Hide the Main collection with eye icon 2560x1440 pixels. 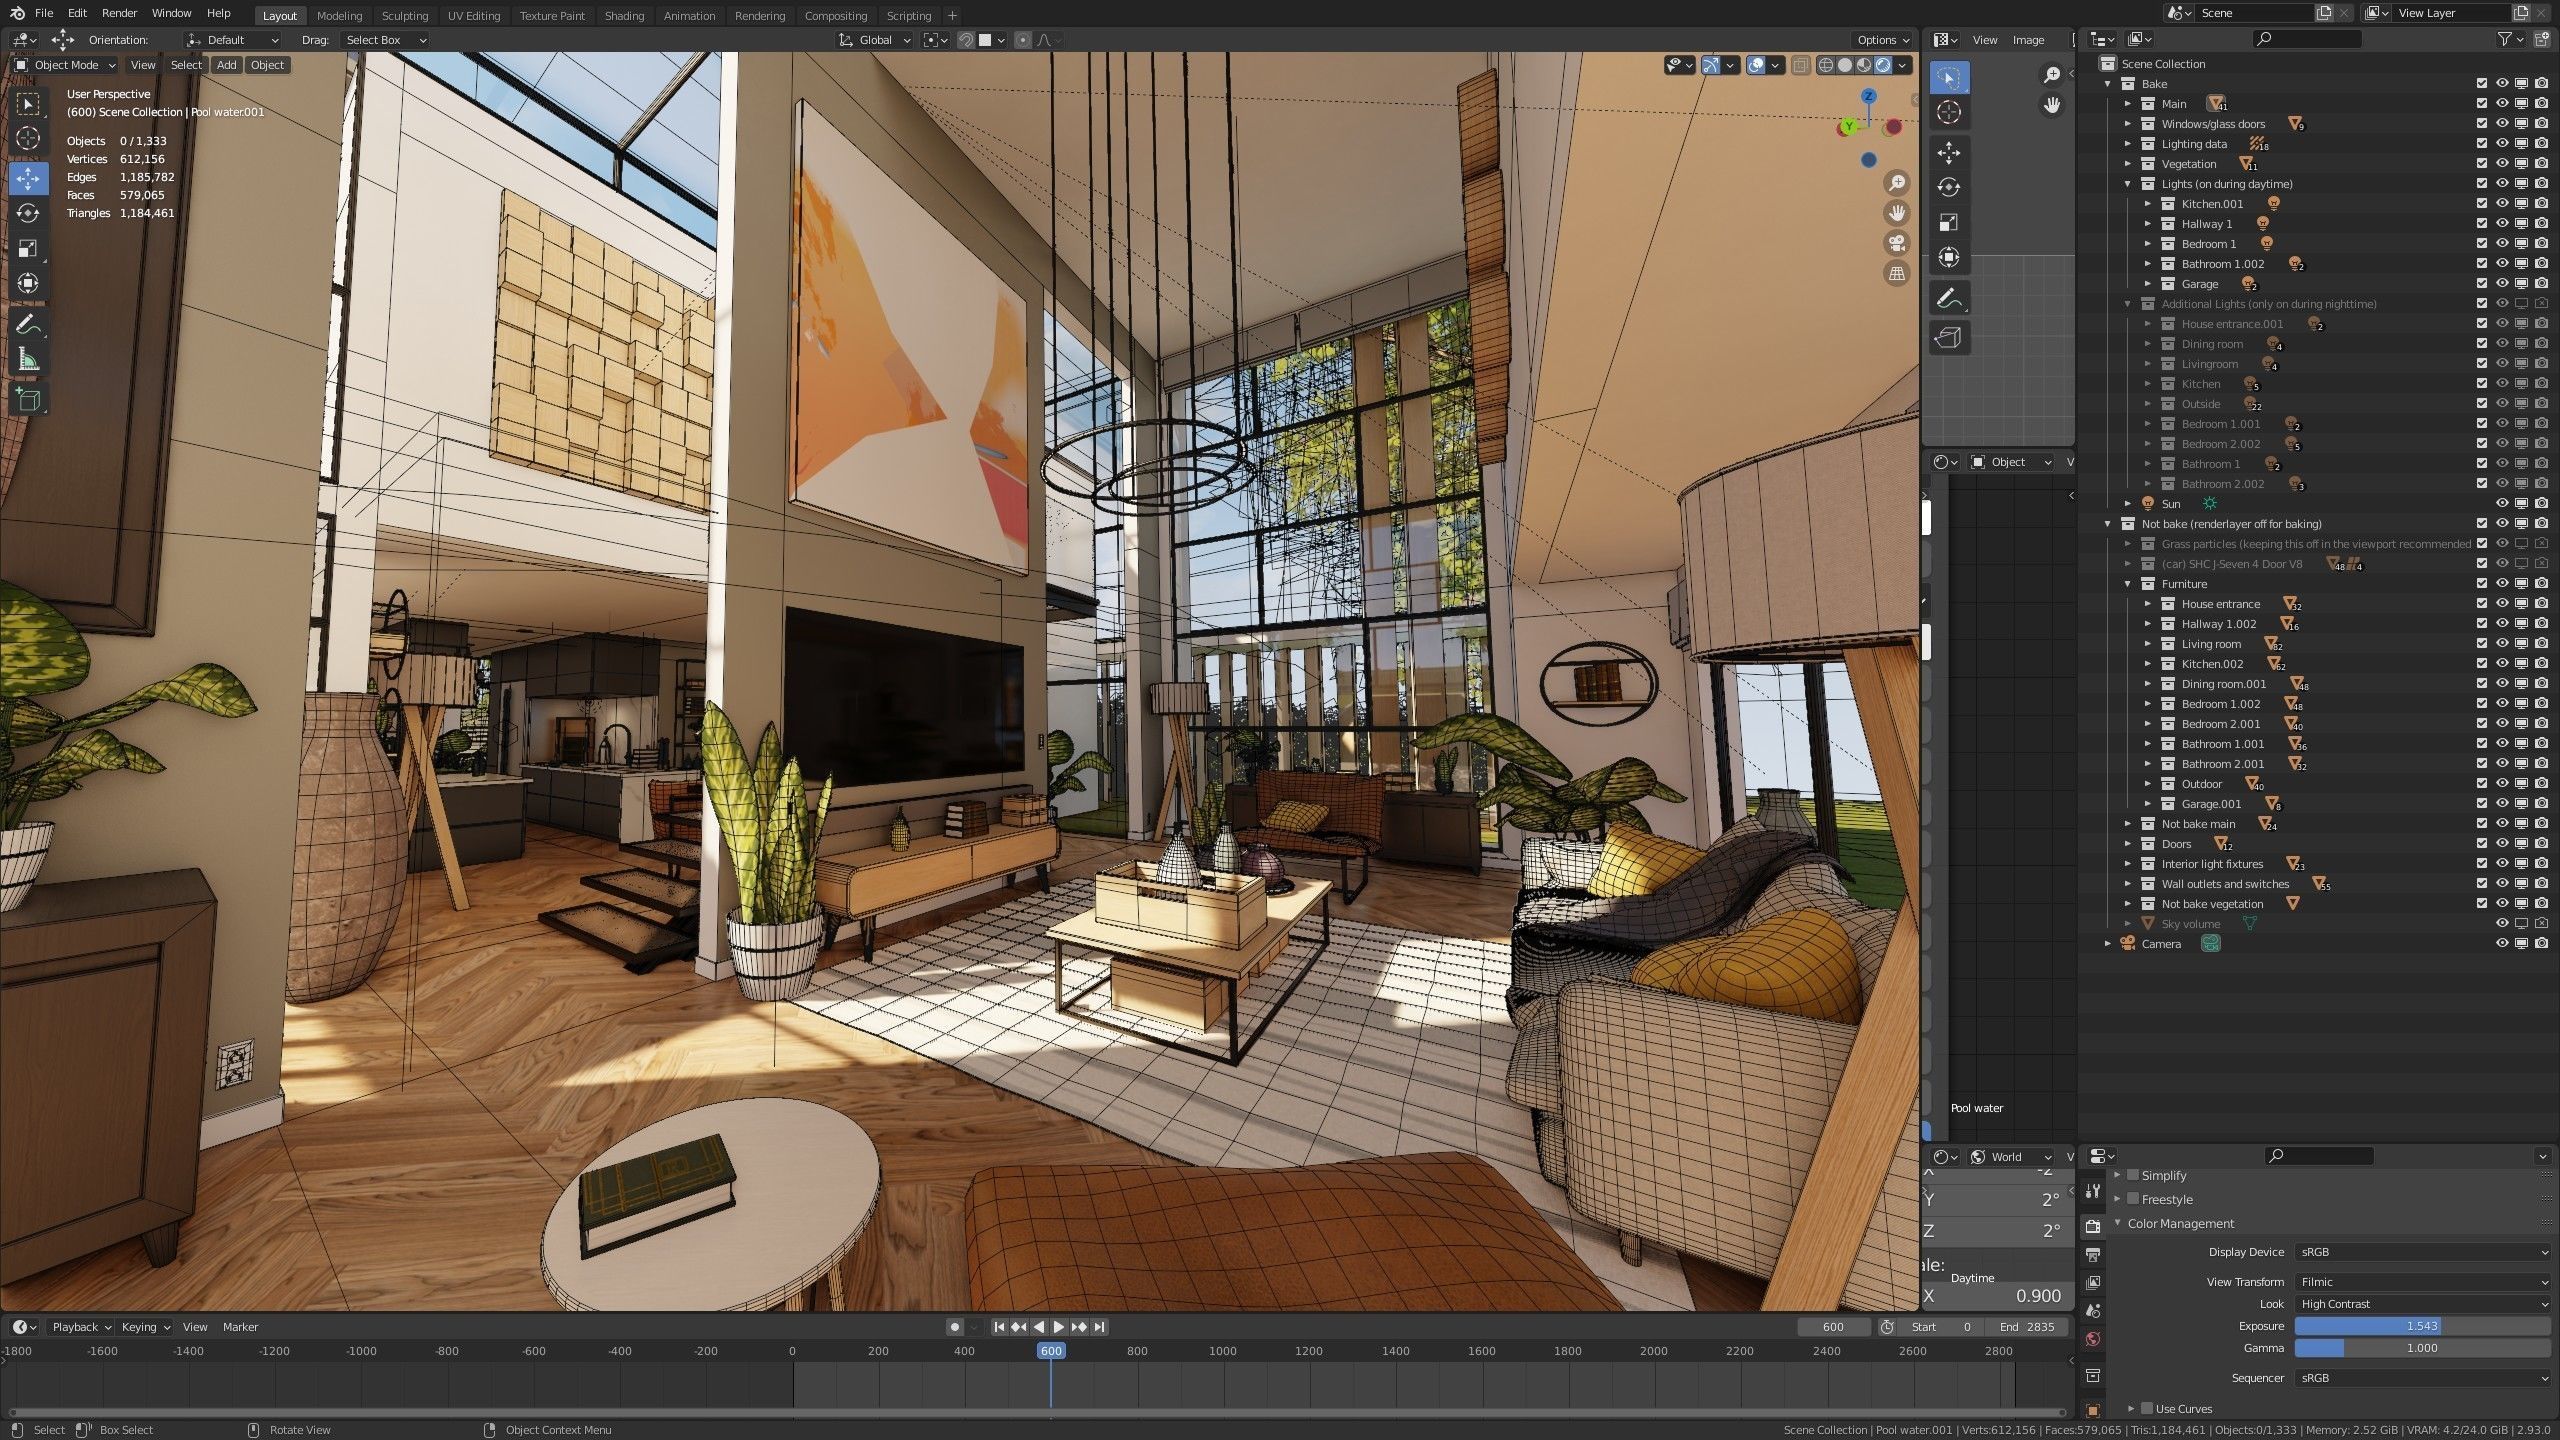2502,104
